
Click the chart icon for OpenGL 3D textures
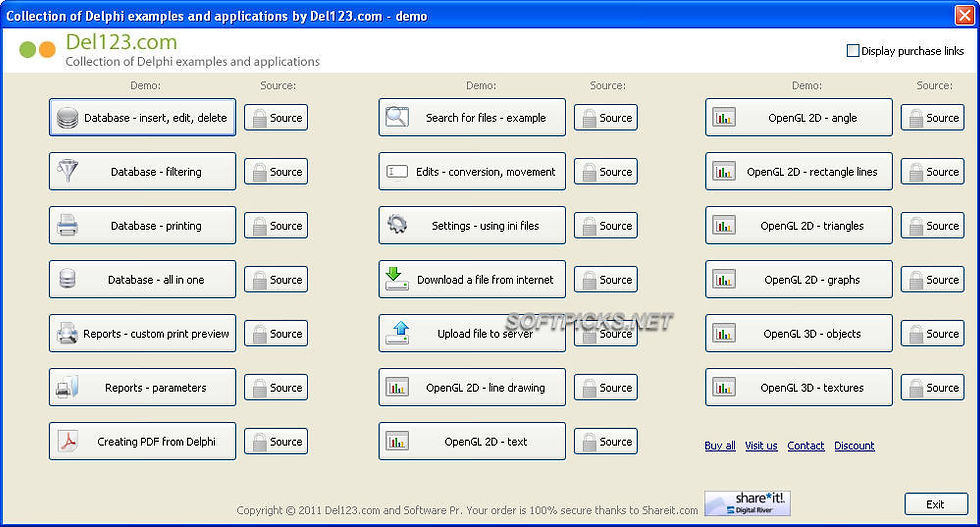tap(724, 387)
